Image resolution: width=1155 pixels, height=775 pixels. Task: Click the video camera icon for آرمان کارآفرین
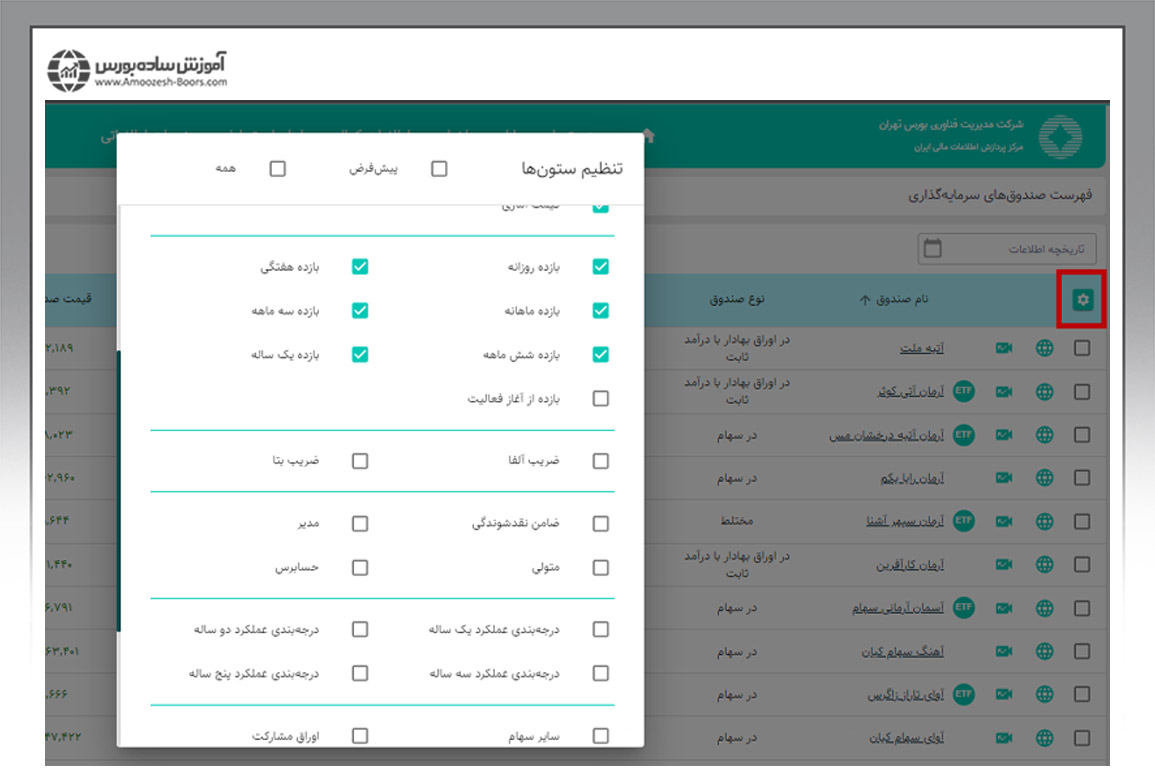(1003, 564)
